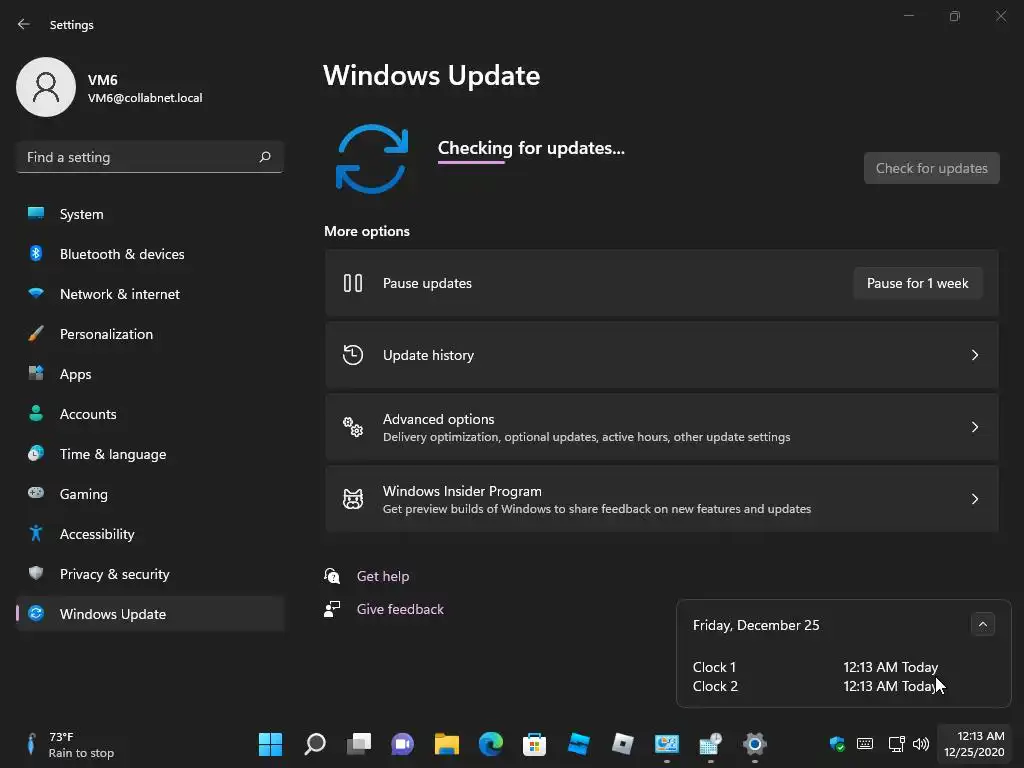Open the Accounts settings category
Screen dimensions: 1024x768
150,414
